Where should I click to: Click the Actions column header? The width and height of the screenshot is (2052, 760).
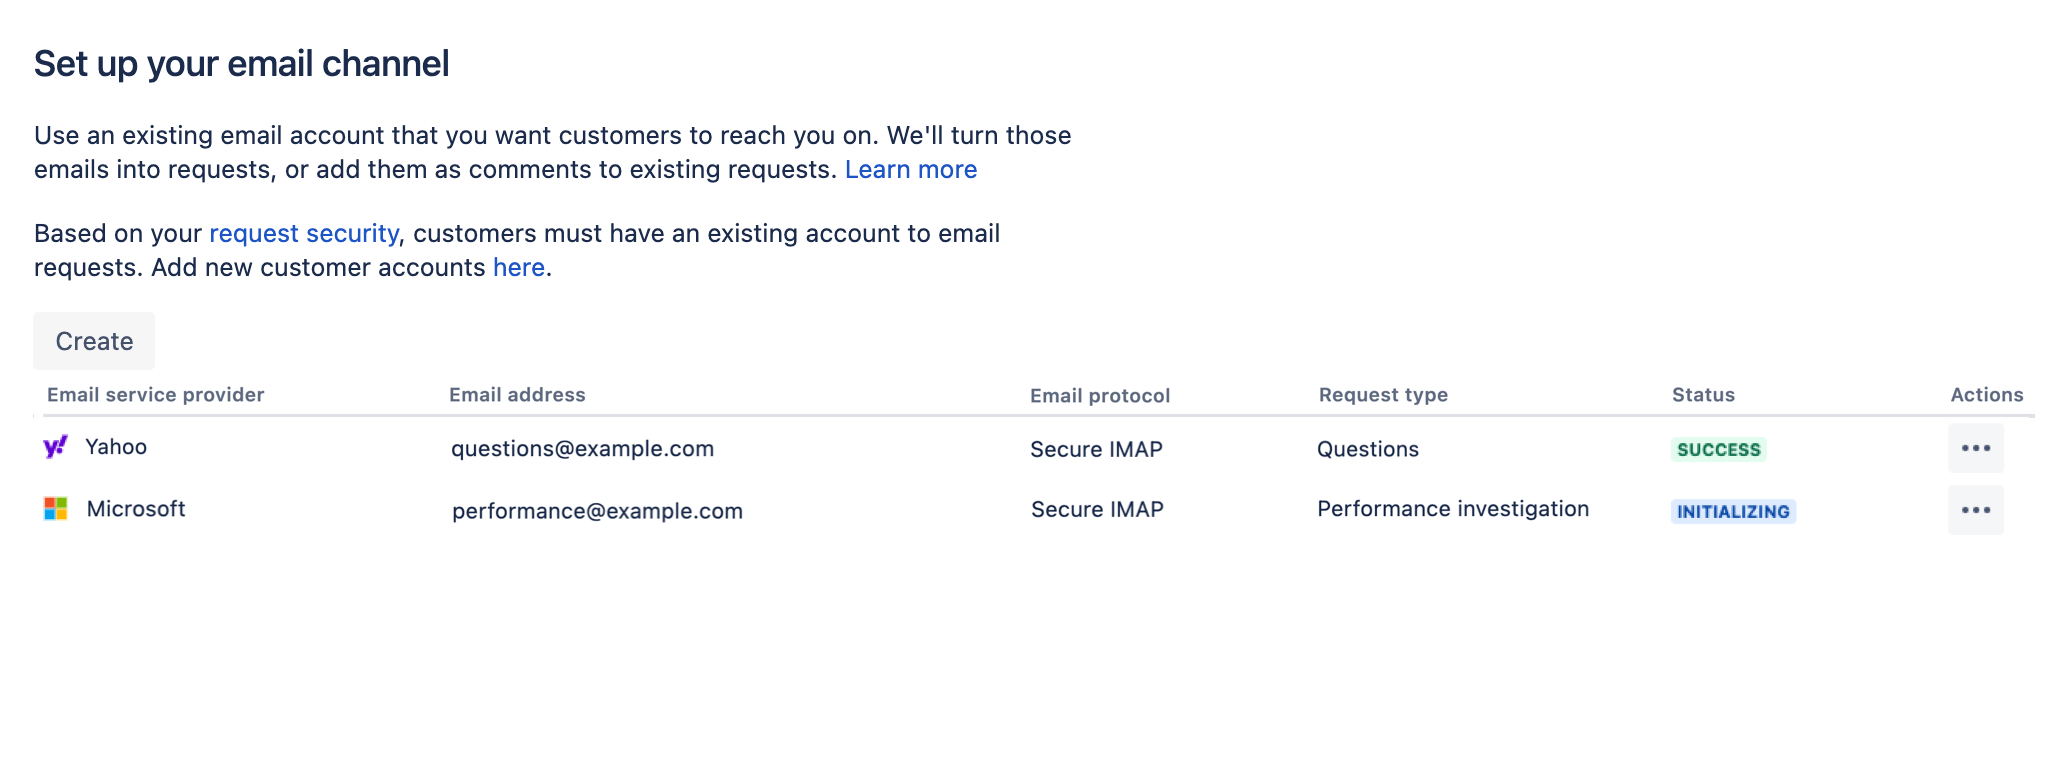coord(1987,394)
